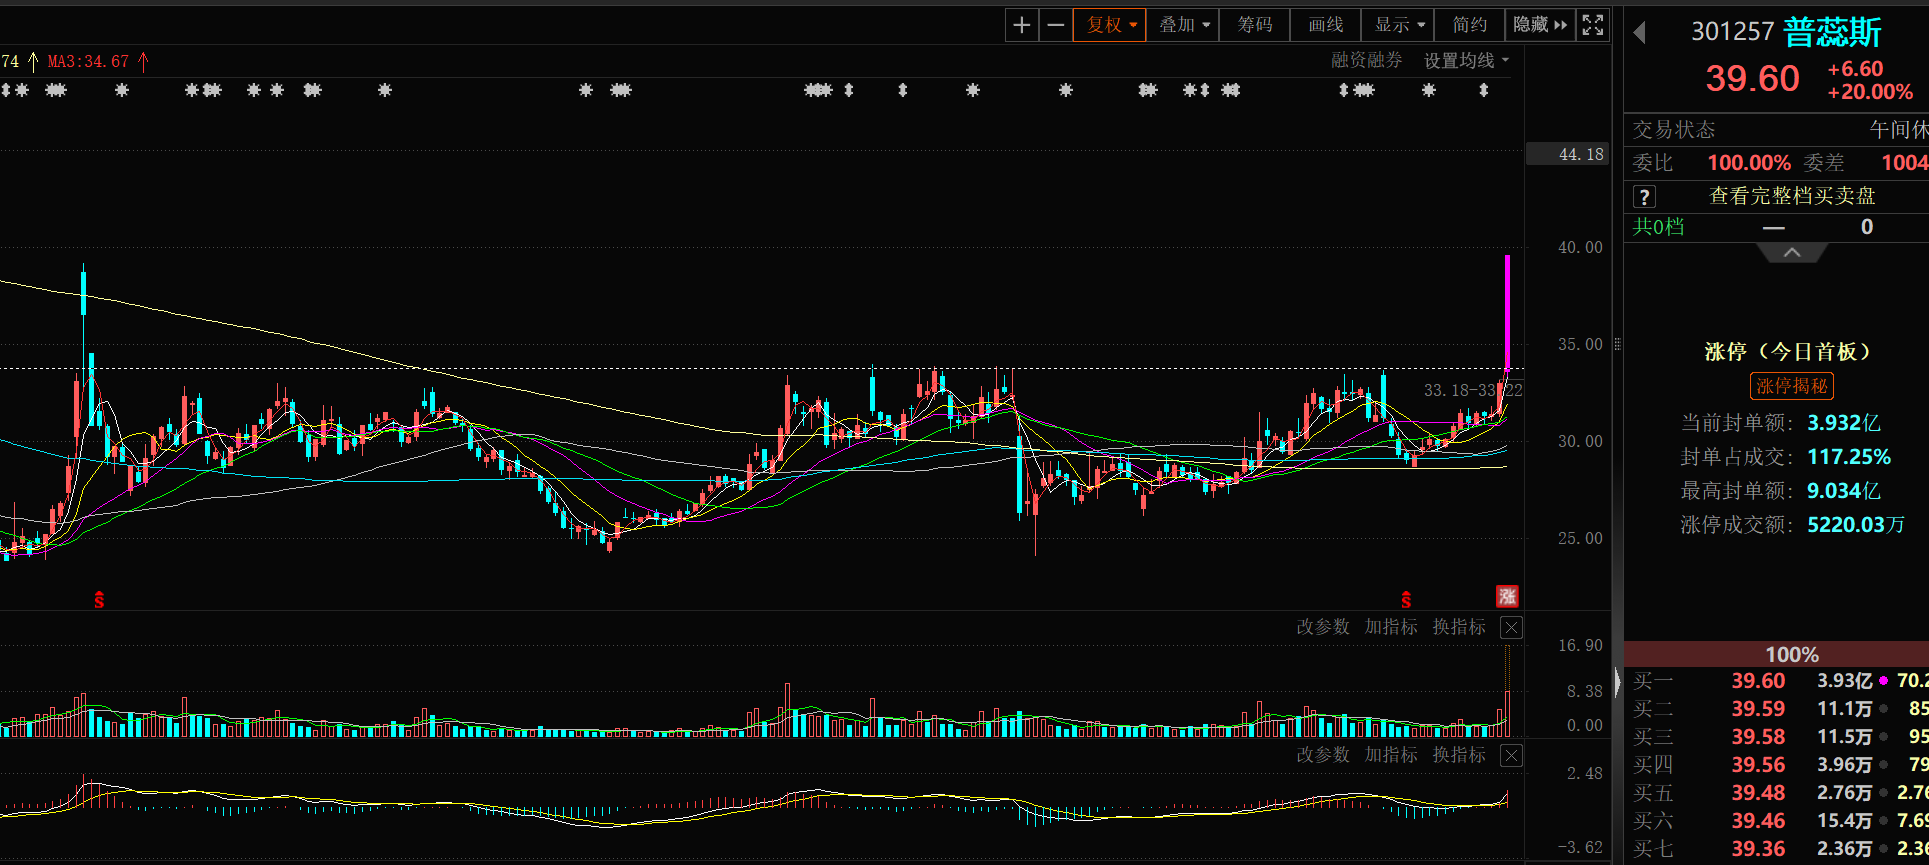The height and width of the screenshot is (865, 1929).
Task: Expand the 隐藏 panel toggle
Action: (1540, 25)
